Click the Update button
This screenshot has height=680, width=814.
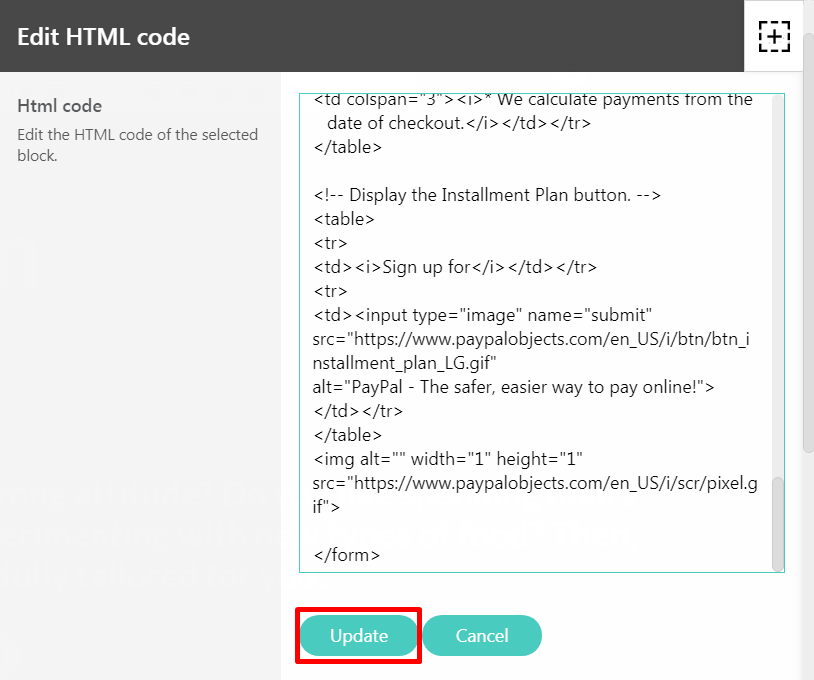click(x=359, y=635)
